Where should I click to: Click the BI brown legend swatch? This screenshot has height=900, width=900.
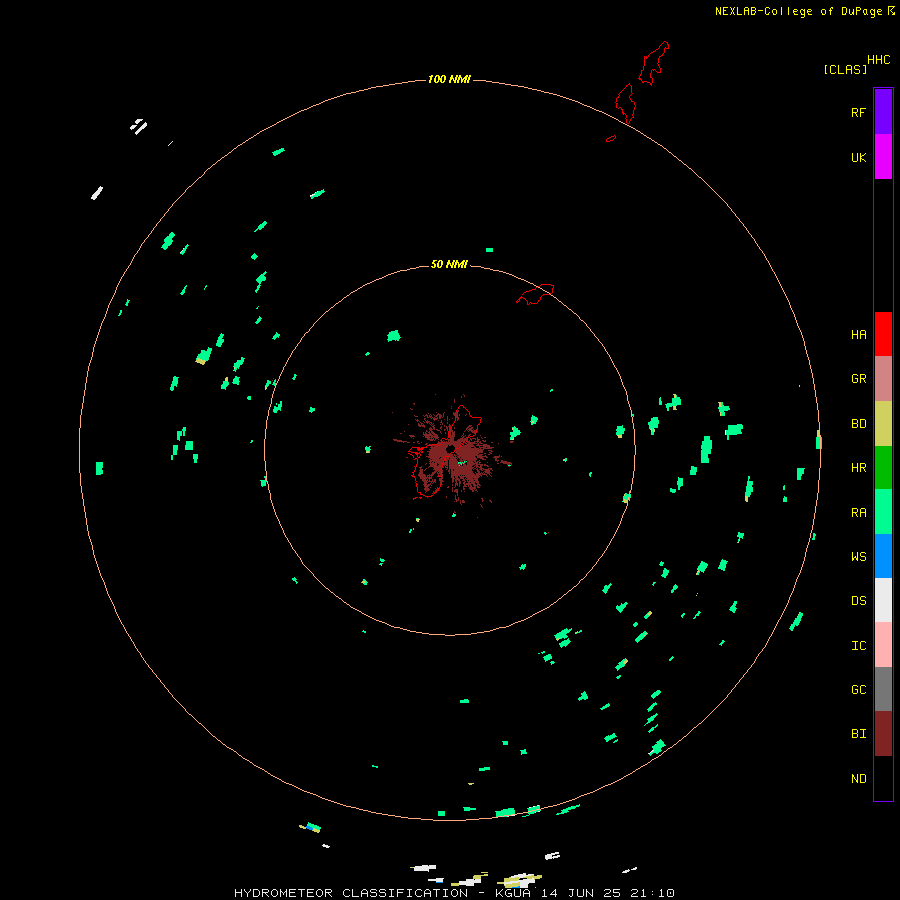pos(883,734)
